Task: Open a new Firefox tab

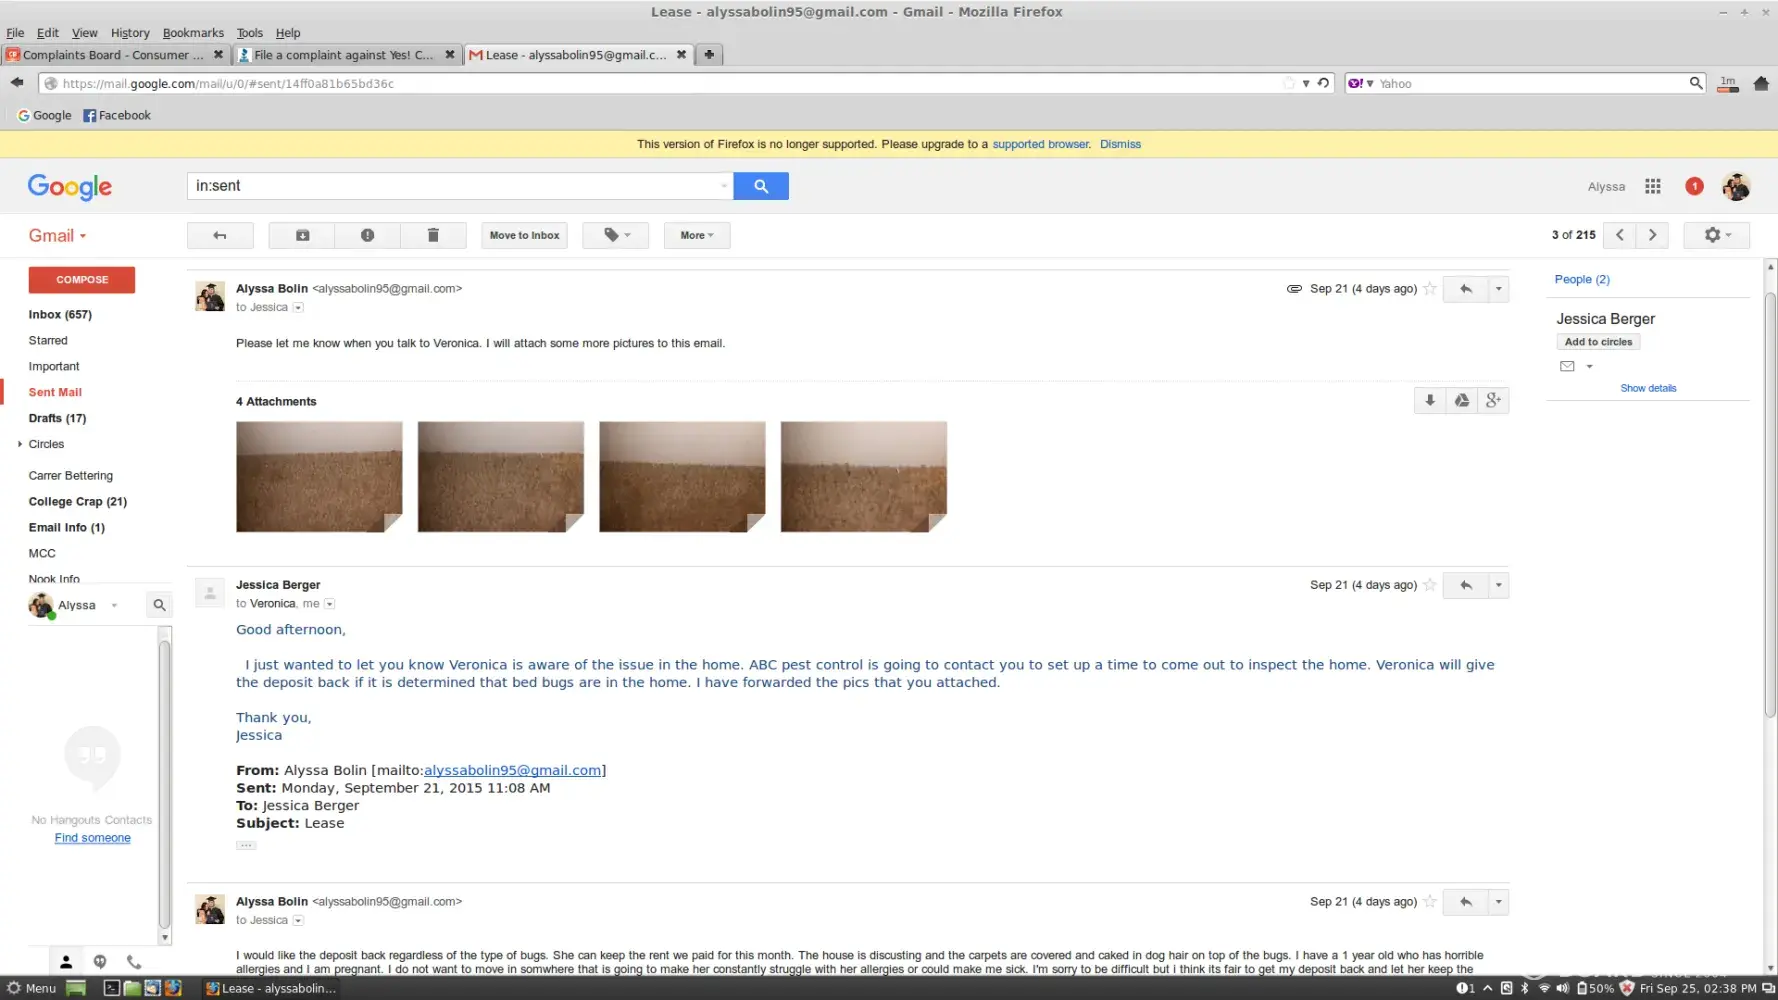Action: [709, 55]
